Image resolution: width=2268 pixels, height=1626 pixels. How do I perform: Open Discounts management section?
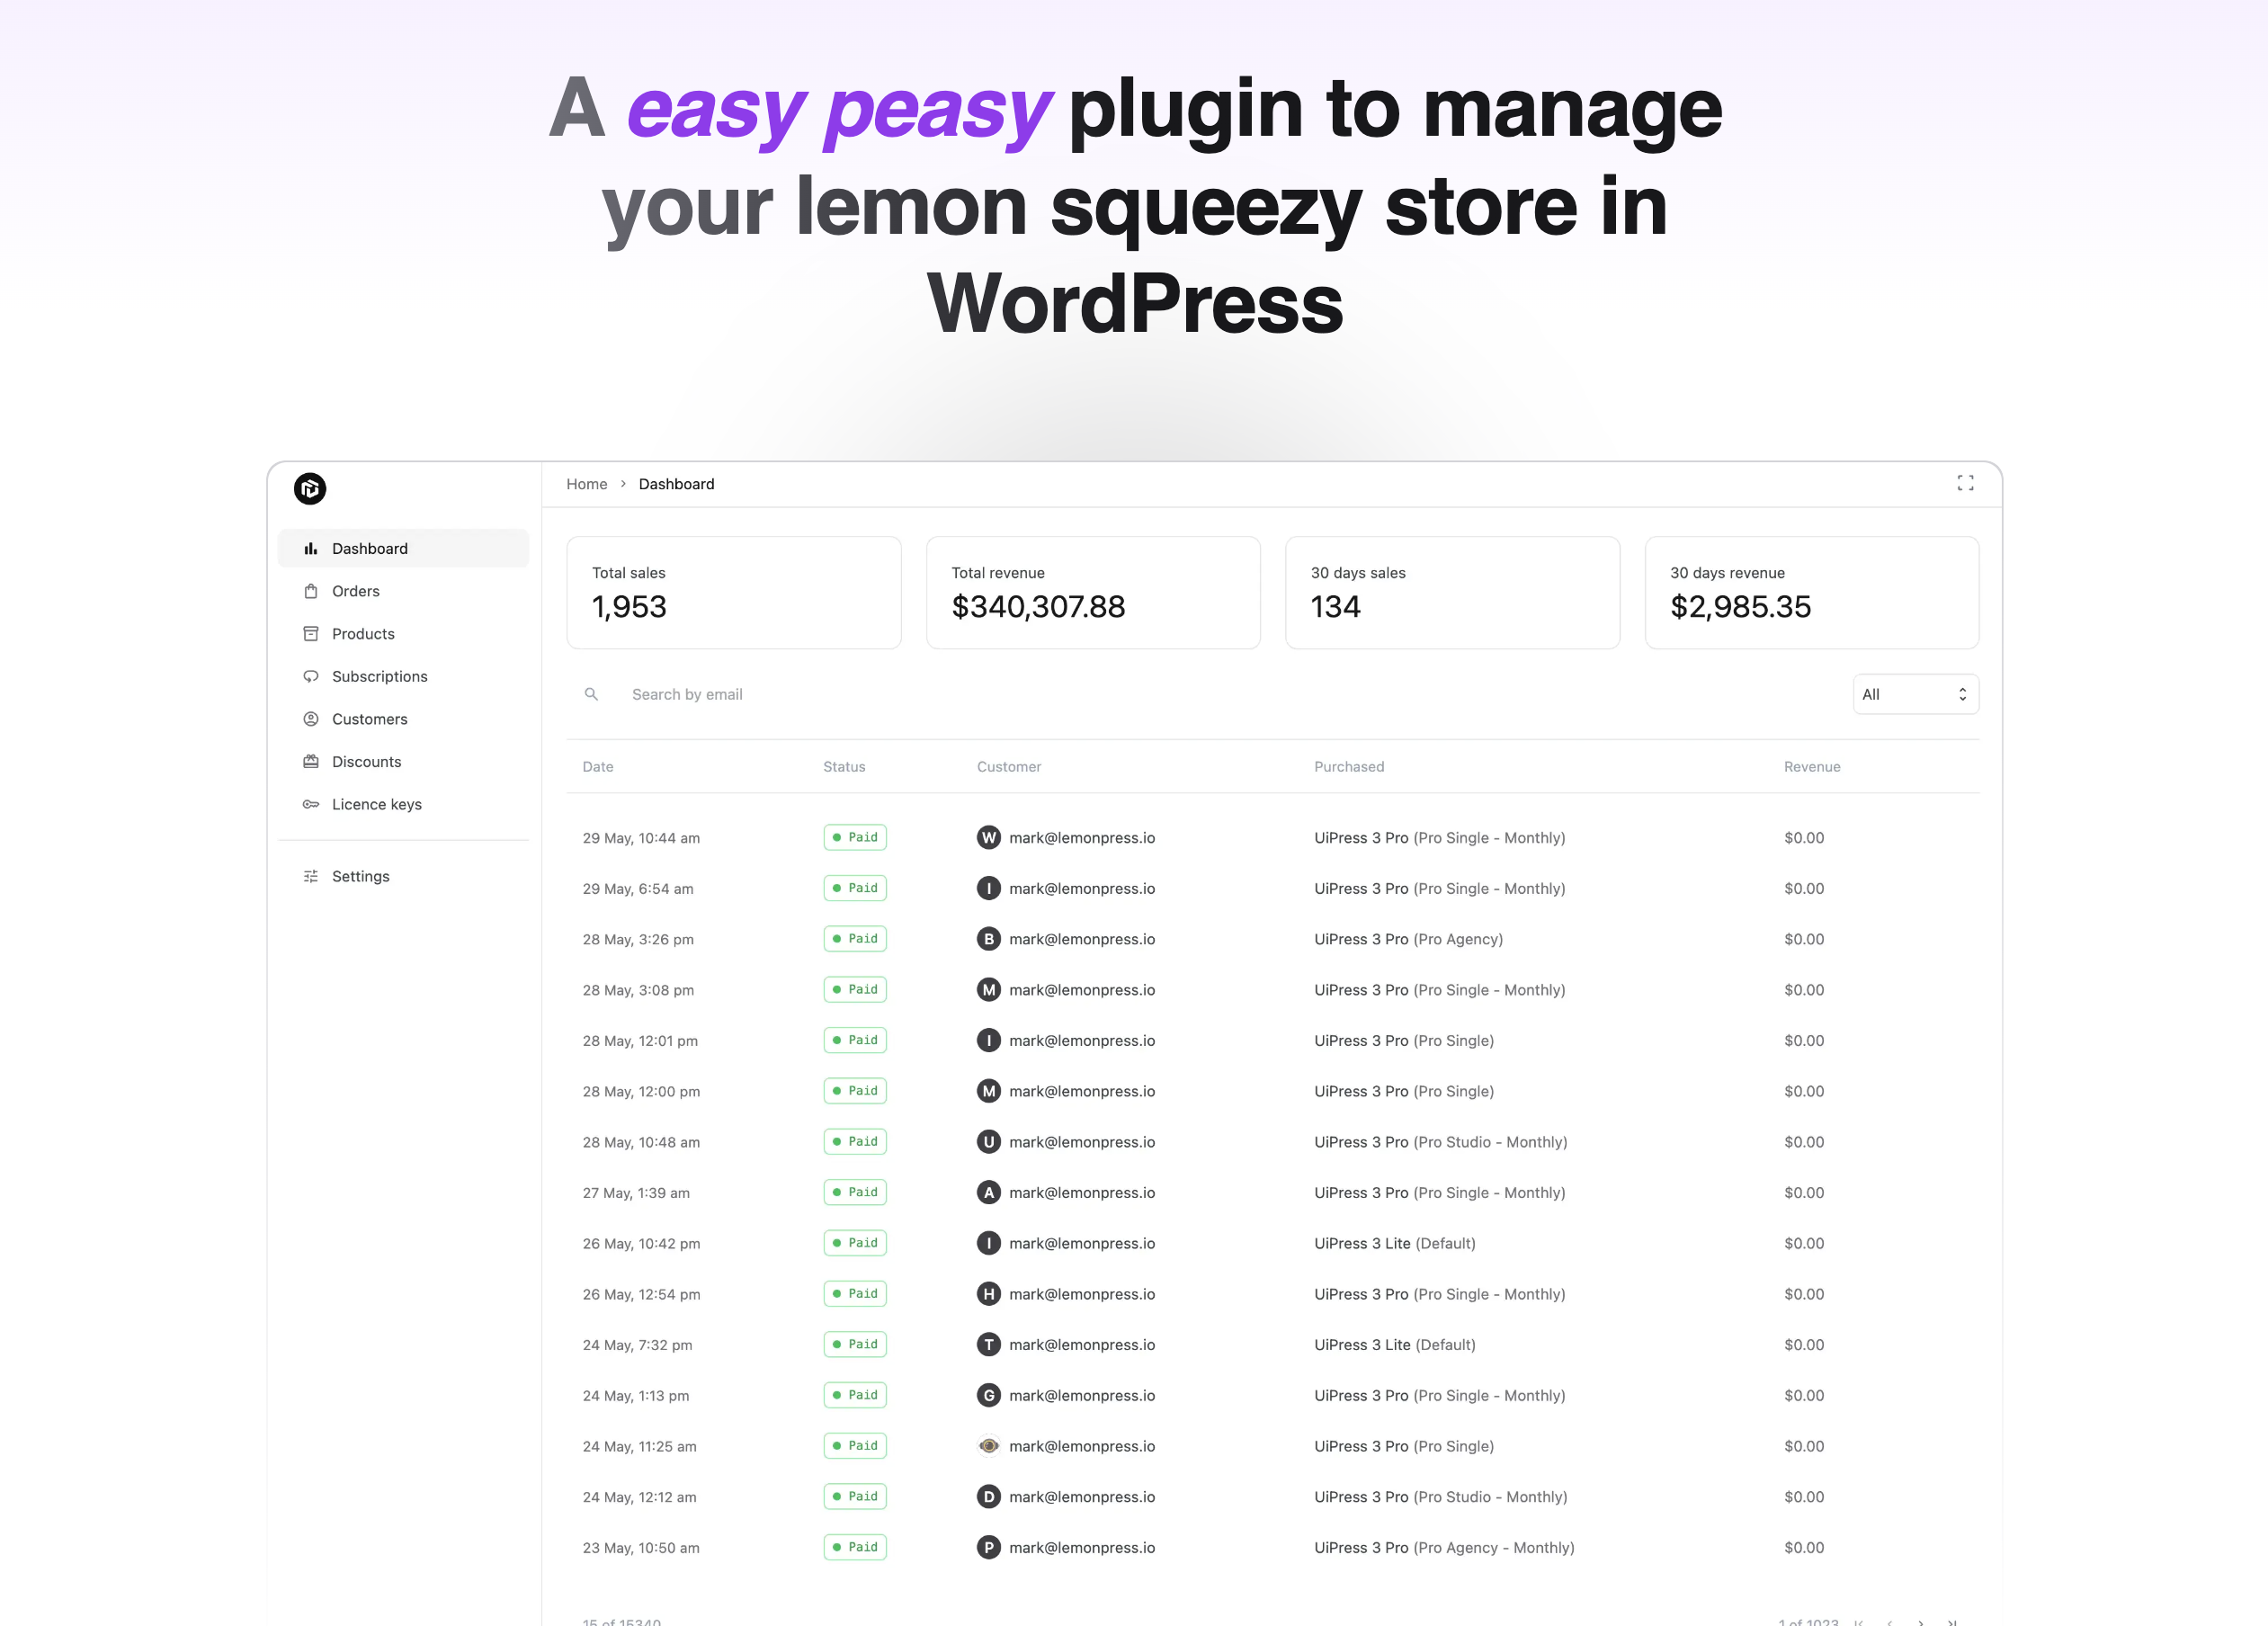tap(364, 760)
